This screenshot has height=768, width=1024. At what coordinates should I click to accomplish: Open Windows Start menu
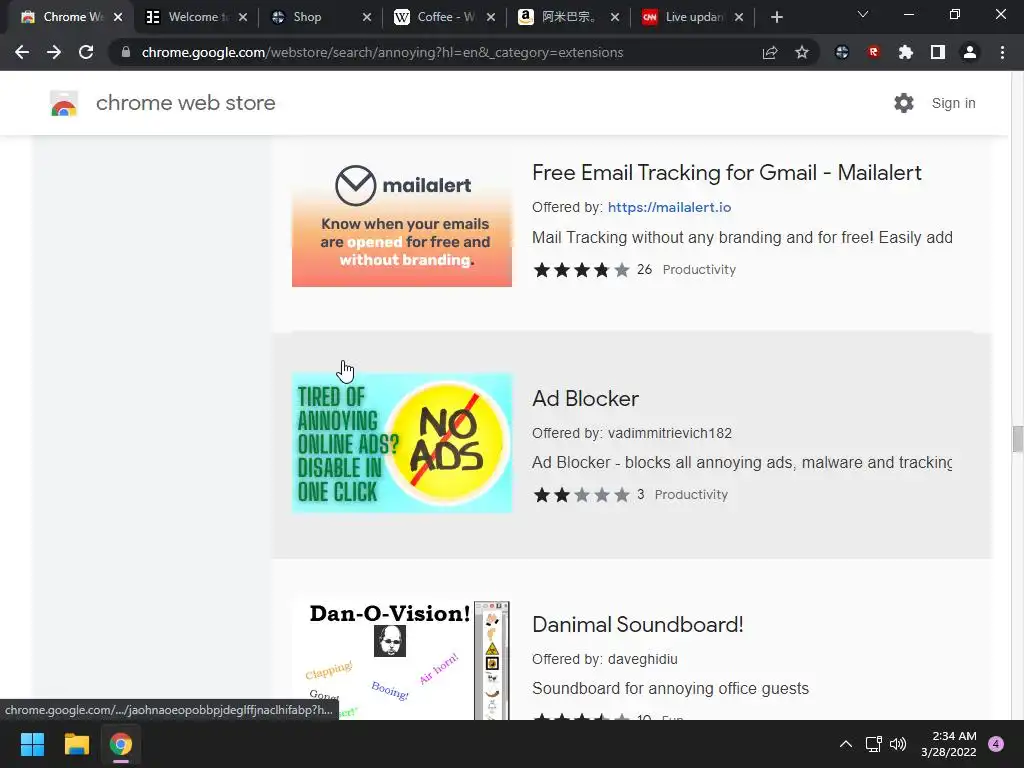click(32, 744)
